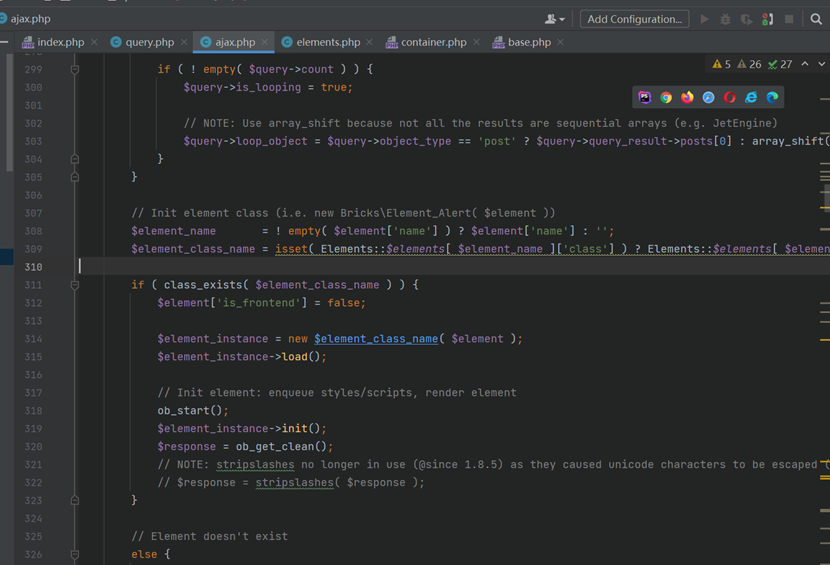Click line number 318 in gutter
Image resolution: width=830 pixels, height=565 pixels.
point(33,411)
